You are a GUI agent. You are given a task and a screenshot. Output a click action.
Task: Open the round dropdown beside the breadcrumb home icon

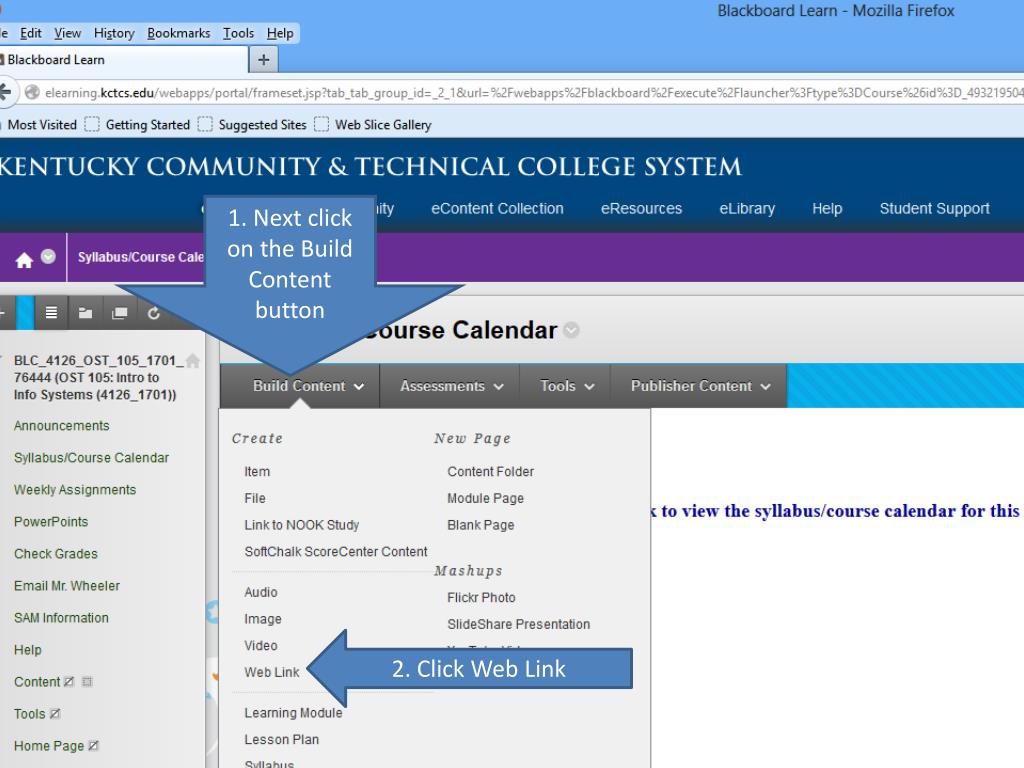point(48,257)
